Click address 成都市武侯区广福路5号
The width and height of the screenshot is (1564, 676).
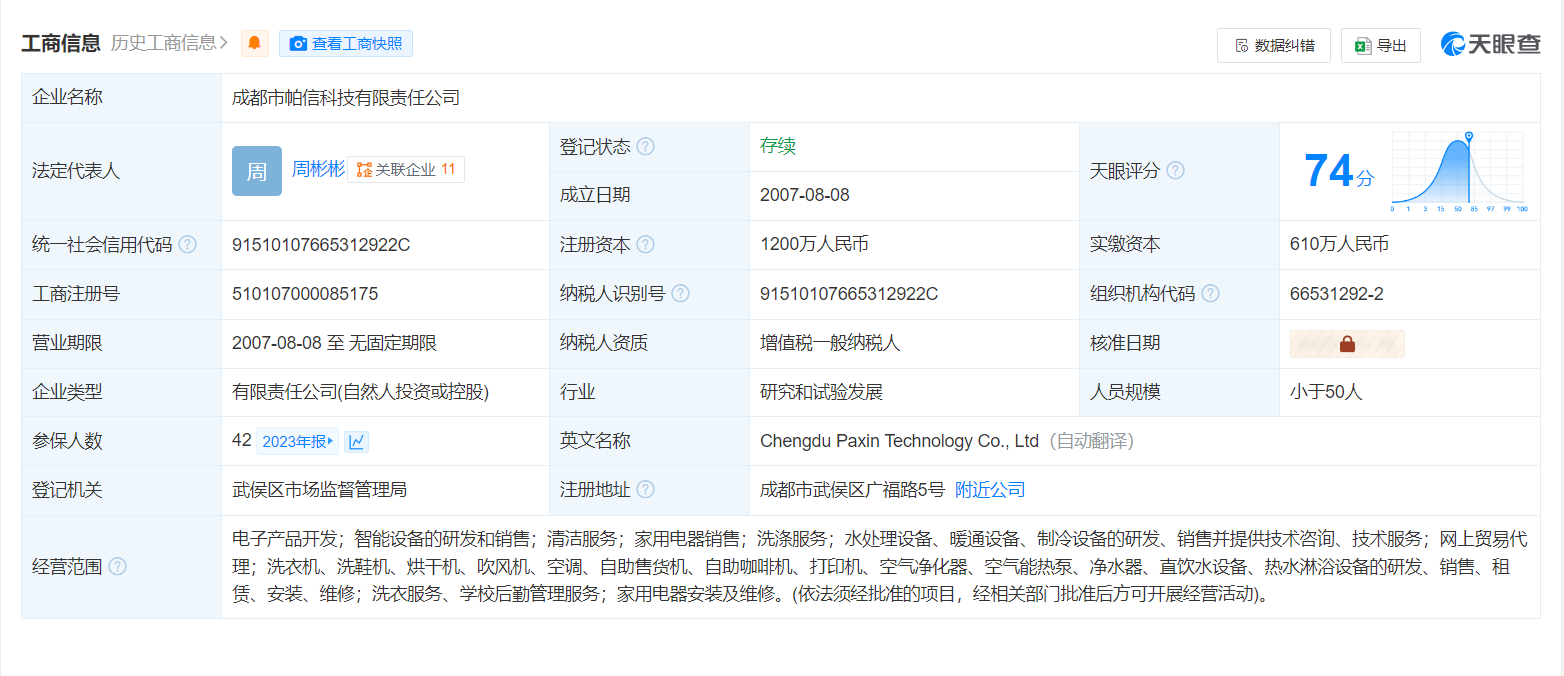(852, 490)
